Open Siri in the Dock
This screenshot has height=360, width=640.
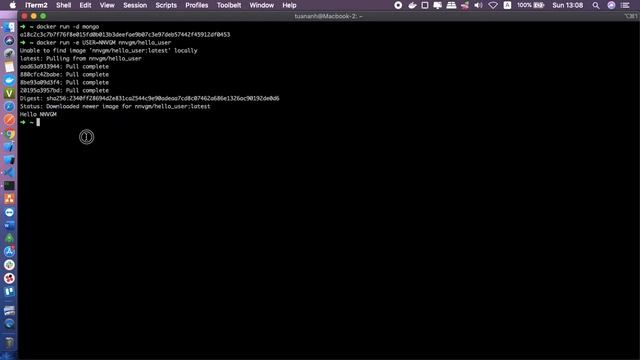coord(9,40)
